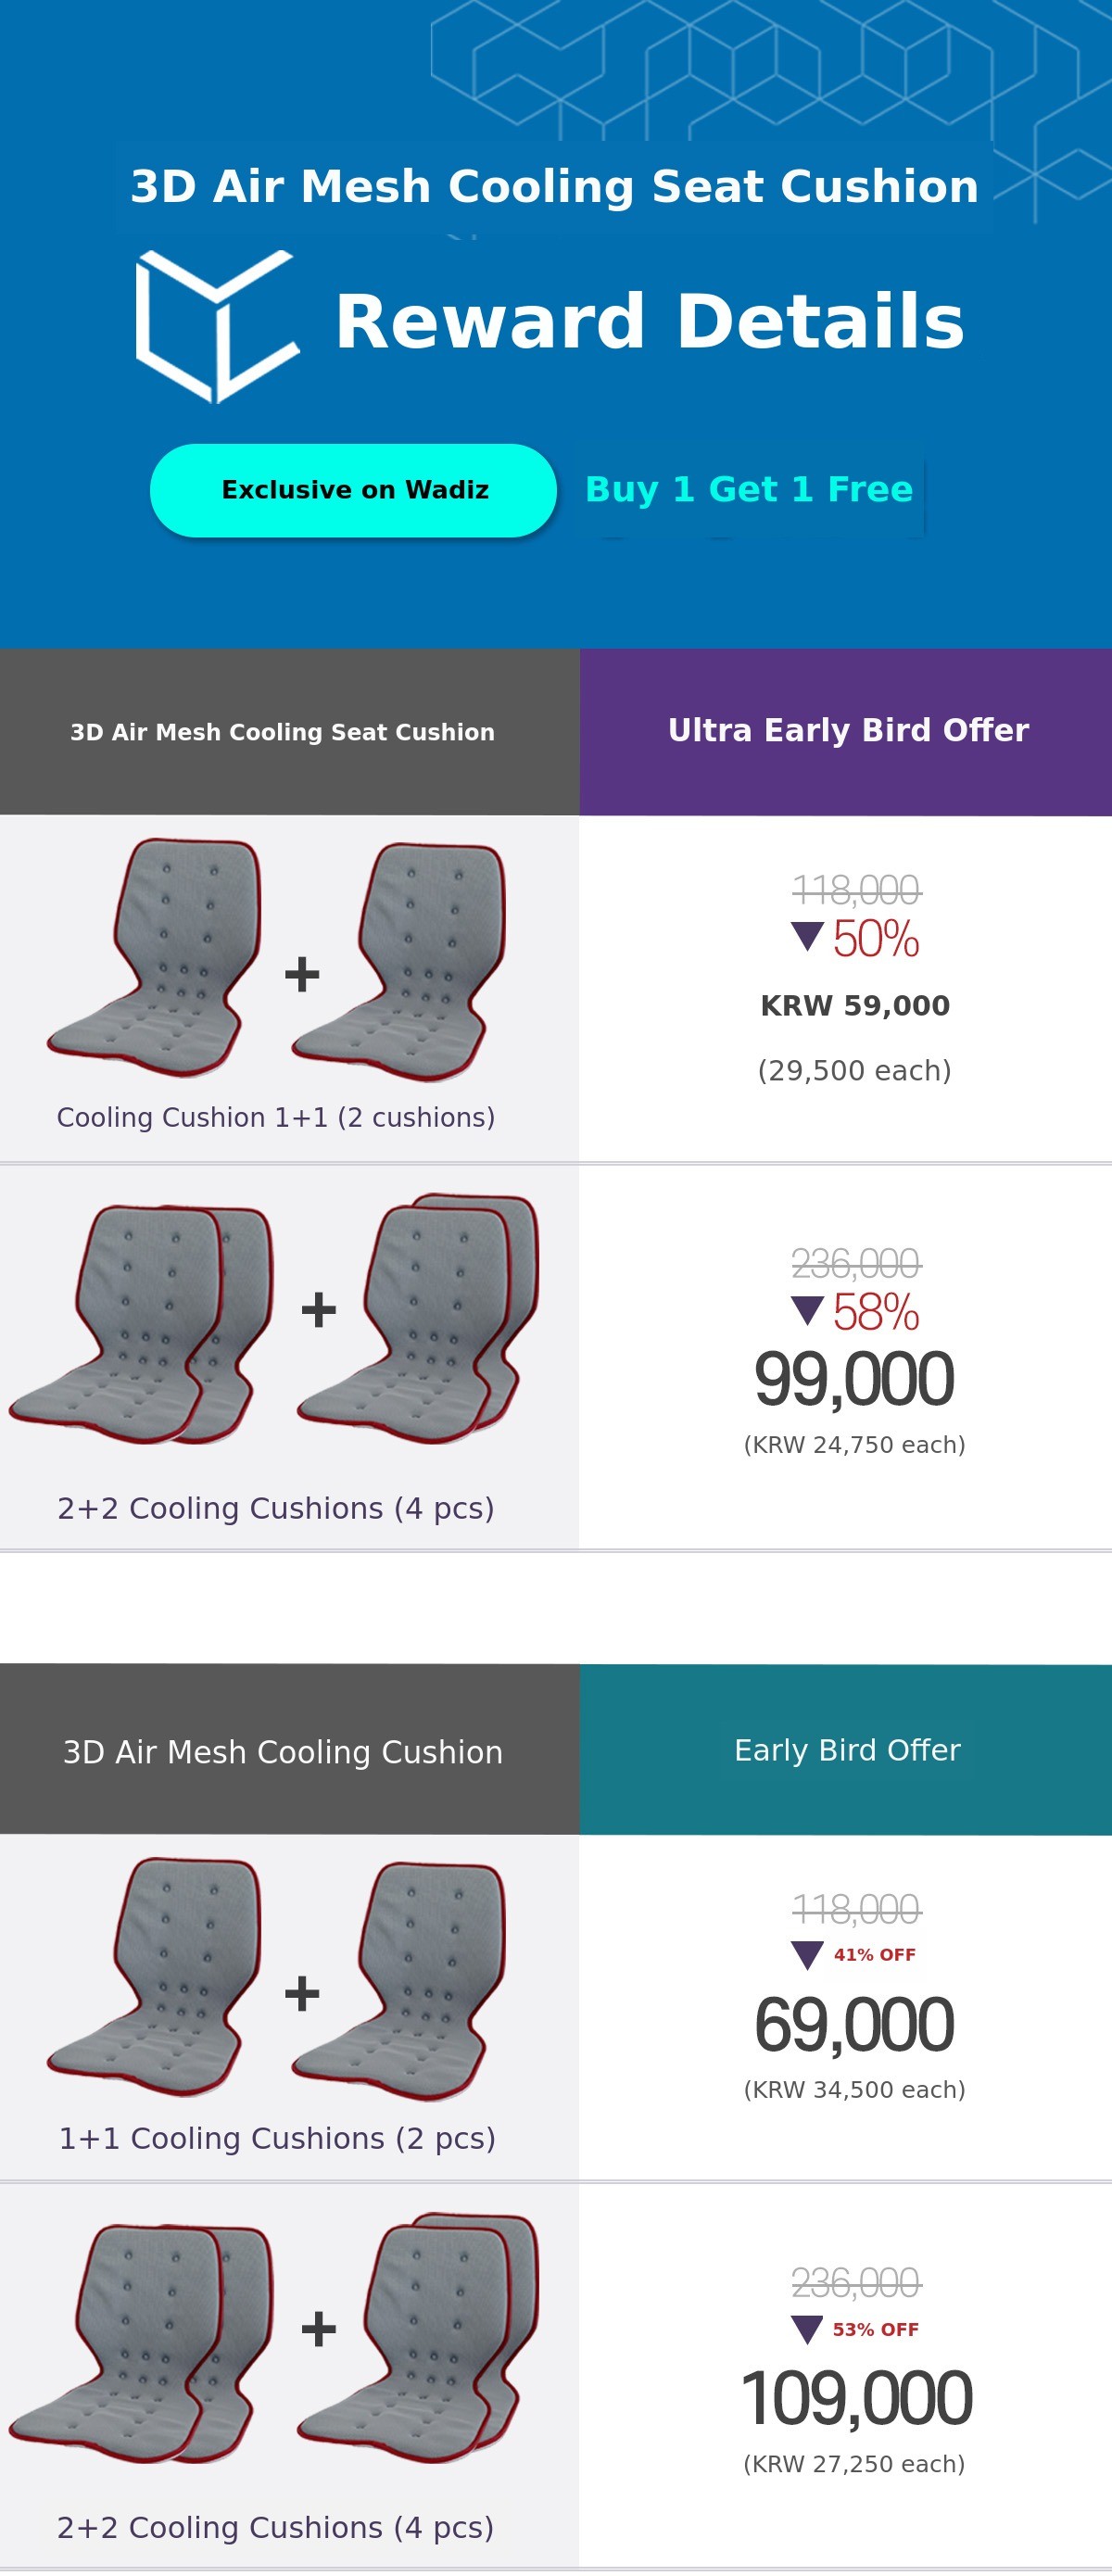Click the down triangle beside 53% OFF
The width and height of the screenshot is (1112, 2576).
[807, 2329]
